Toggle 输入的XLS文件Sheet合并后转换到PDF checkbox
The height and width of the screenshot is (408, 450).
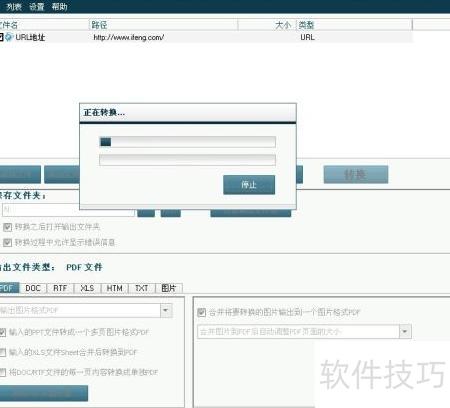tap(3, 352)
